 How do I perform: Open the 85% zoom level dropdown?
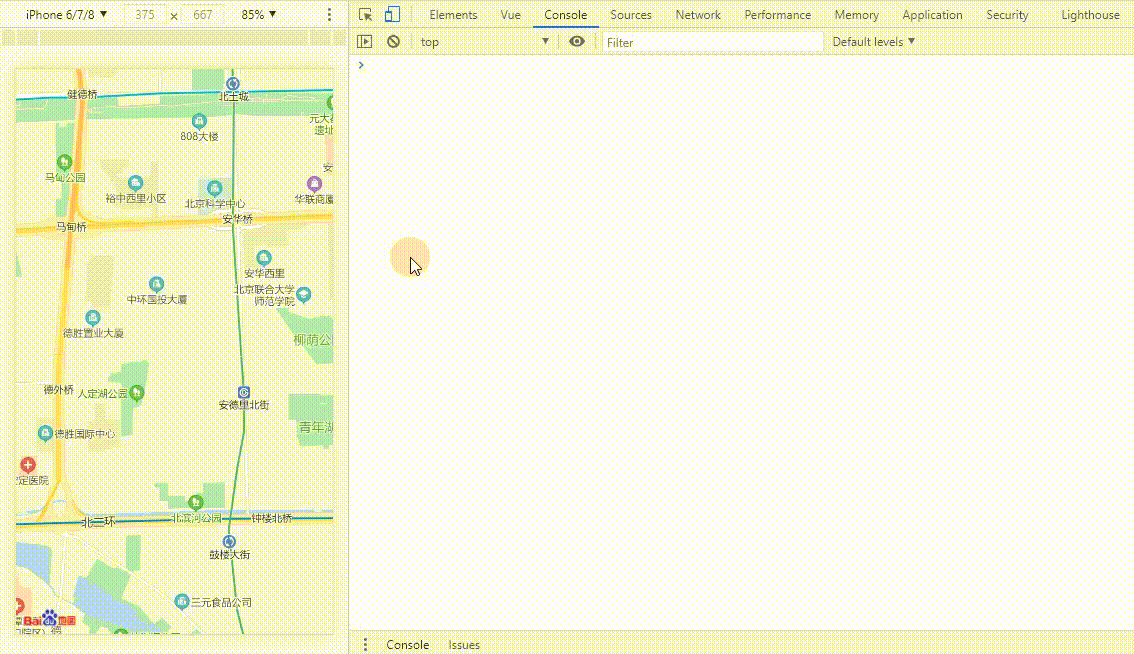pyautogui.click(x=259, y=14)
